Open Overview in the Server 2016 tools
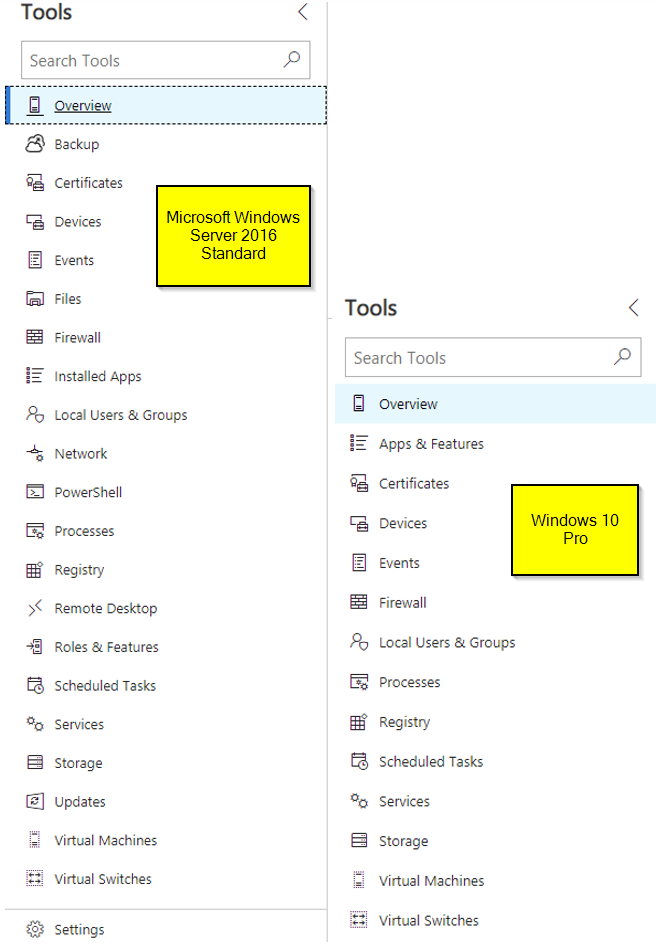Image resolution: width=656 pixels, height=946 pixels. click(83, 106)
